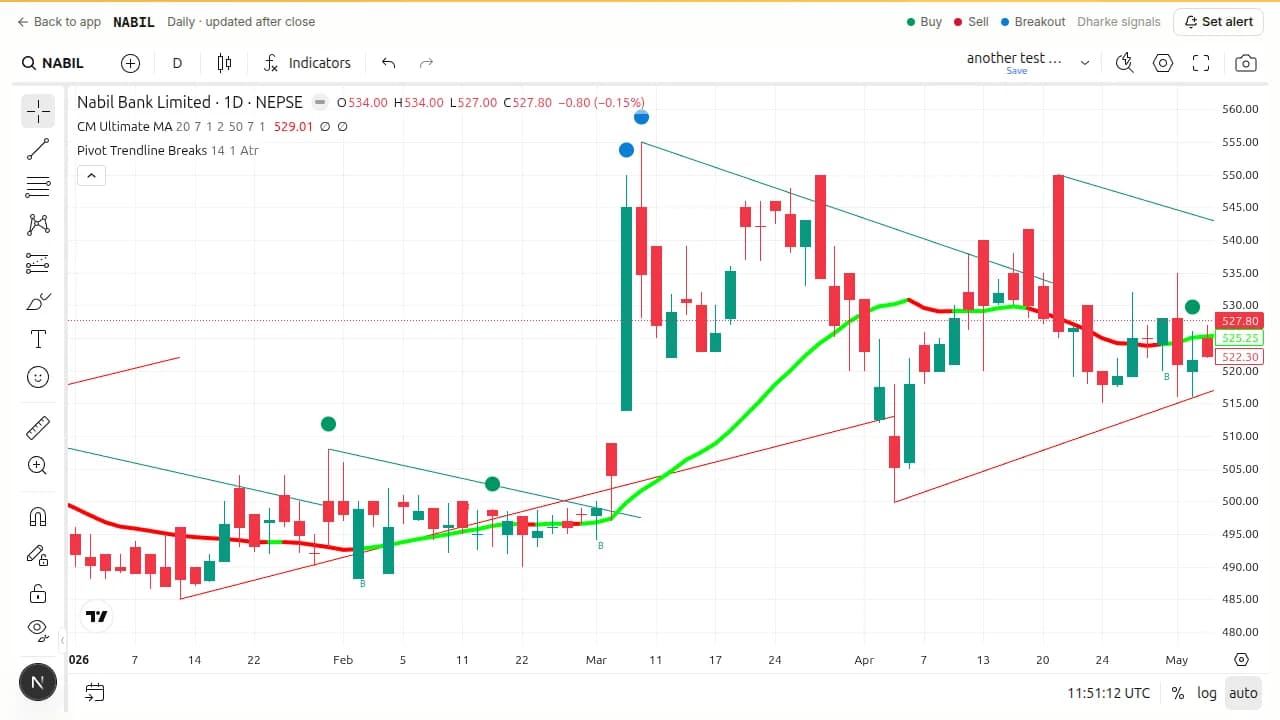The height and width of the screenshot is (720, 1280).
Task: Open the chart settings hexagon icon
Action: [x=1163, y=63]
